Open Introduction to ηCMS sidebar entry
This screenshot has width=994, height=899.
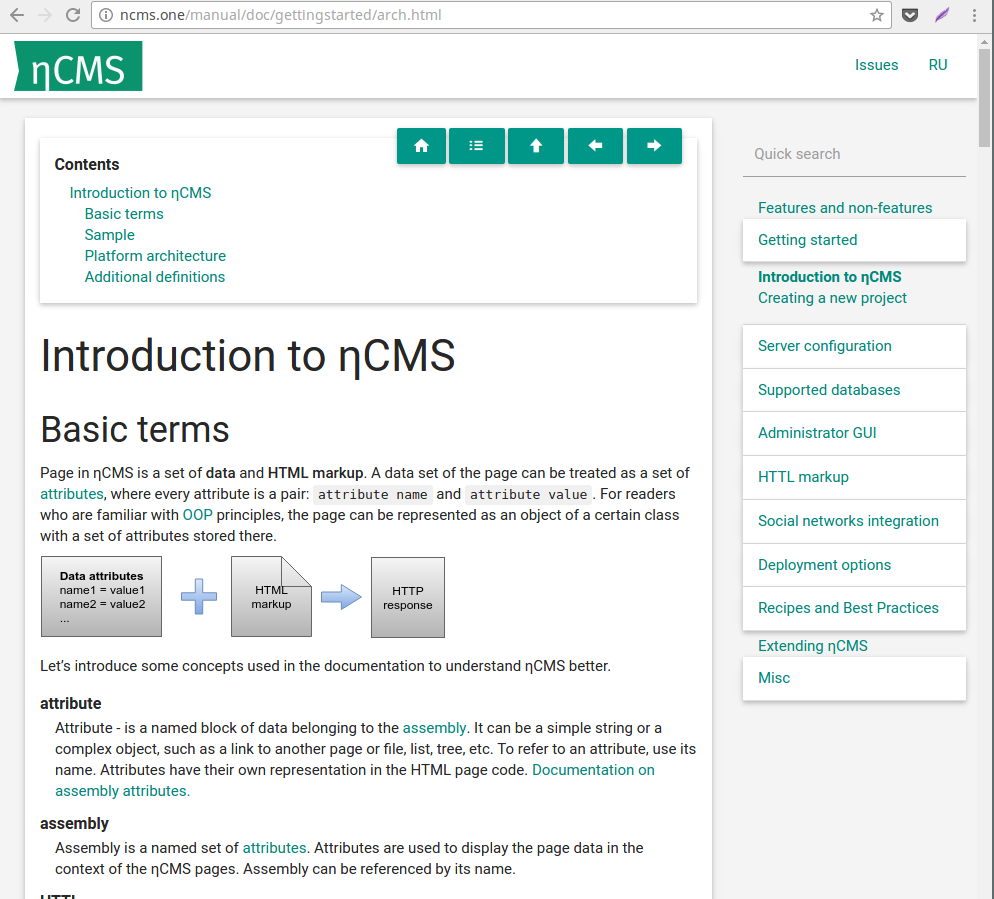(x=829, y=277)
